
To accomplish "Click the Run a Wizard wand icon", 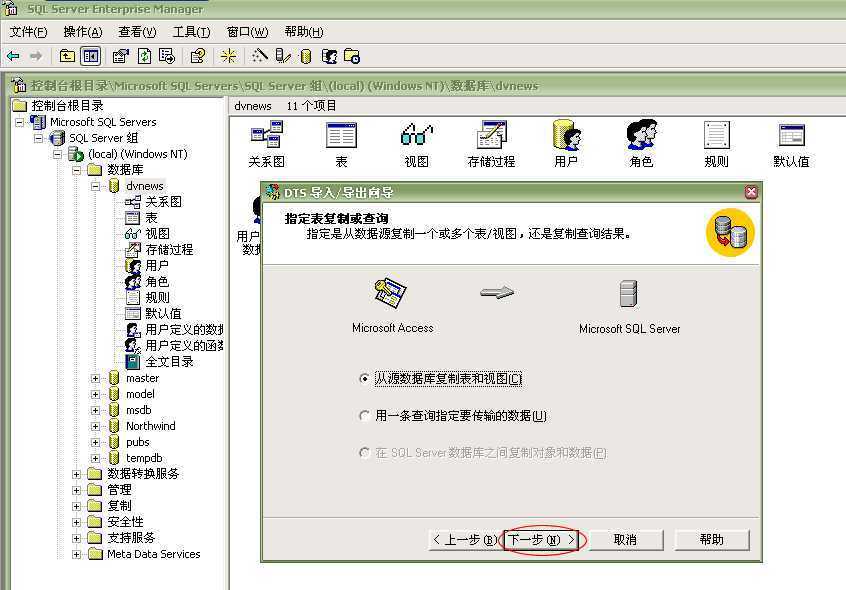I will [260, 56].
